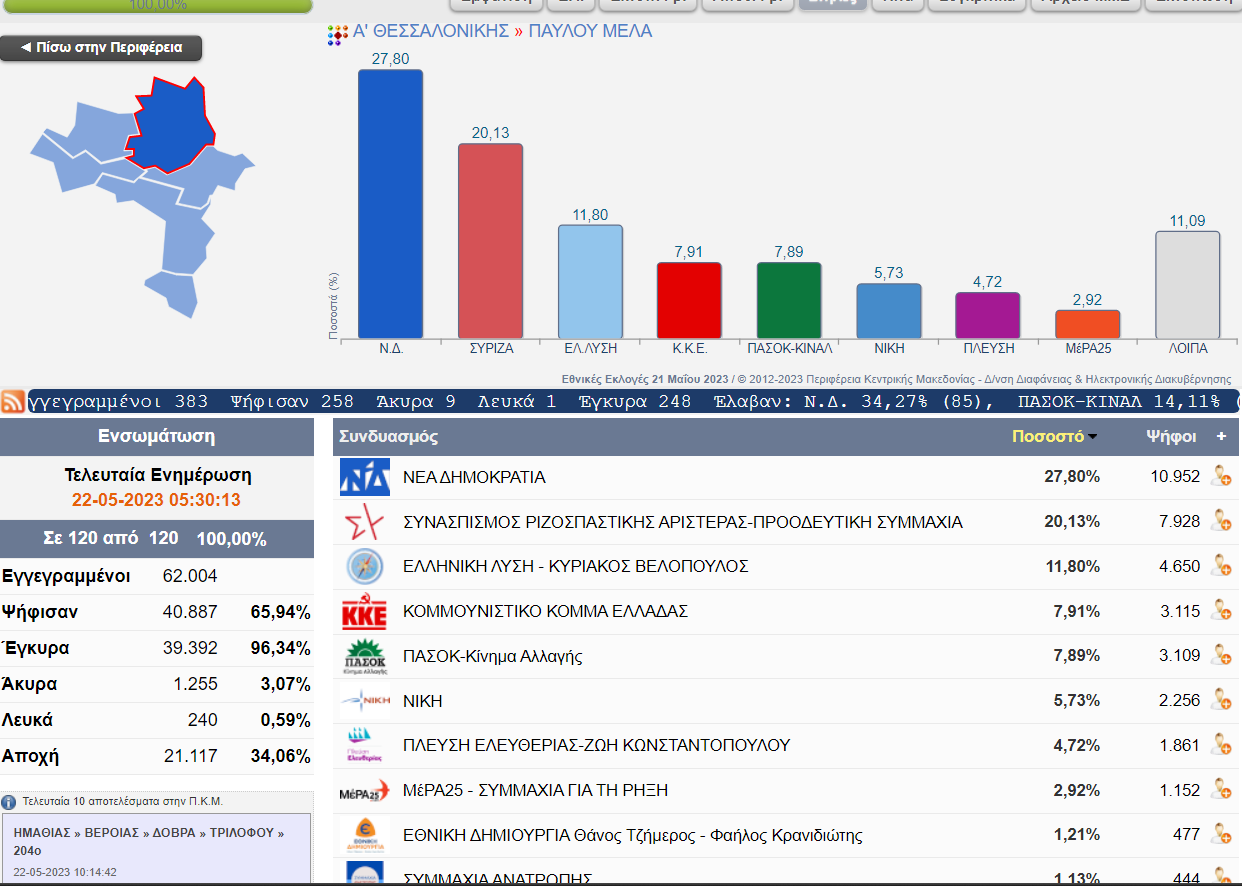The image size is (1242, 886).
Task: Click the ΣΥΡΙΖΑ star logo
Action: (x=364, y=522)
